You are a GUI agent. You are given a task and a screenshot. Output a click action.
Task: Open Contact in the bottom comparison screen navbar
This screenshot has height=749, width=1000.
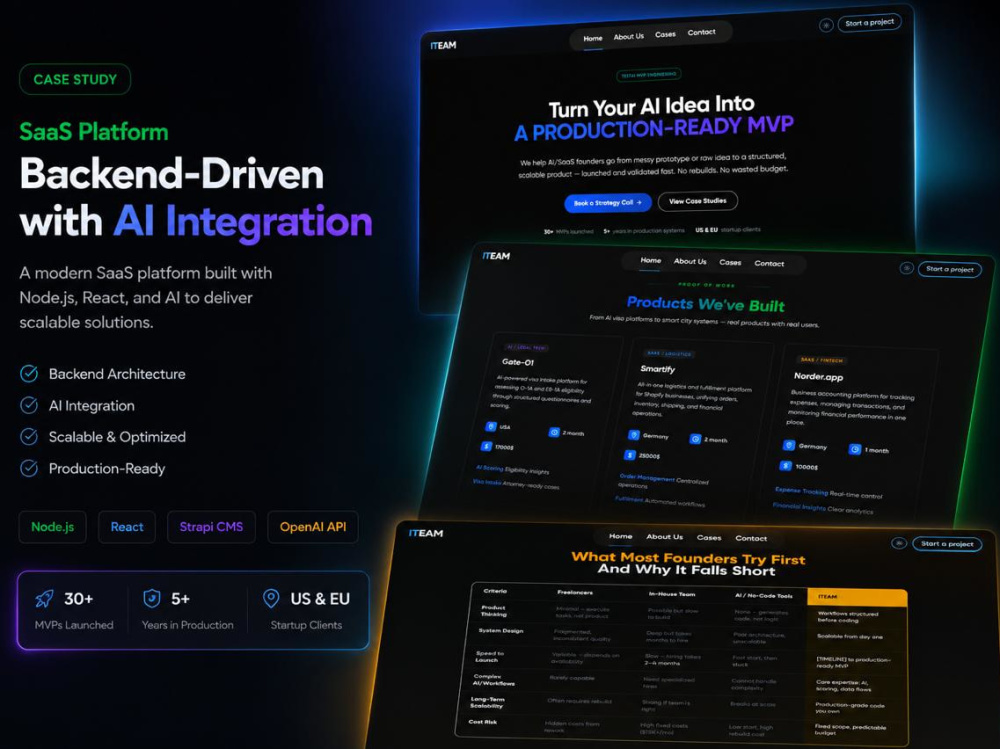[751, 538]
